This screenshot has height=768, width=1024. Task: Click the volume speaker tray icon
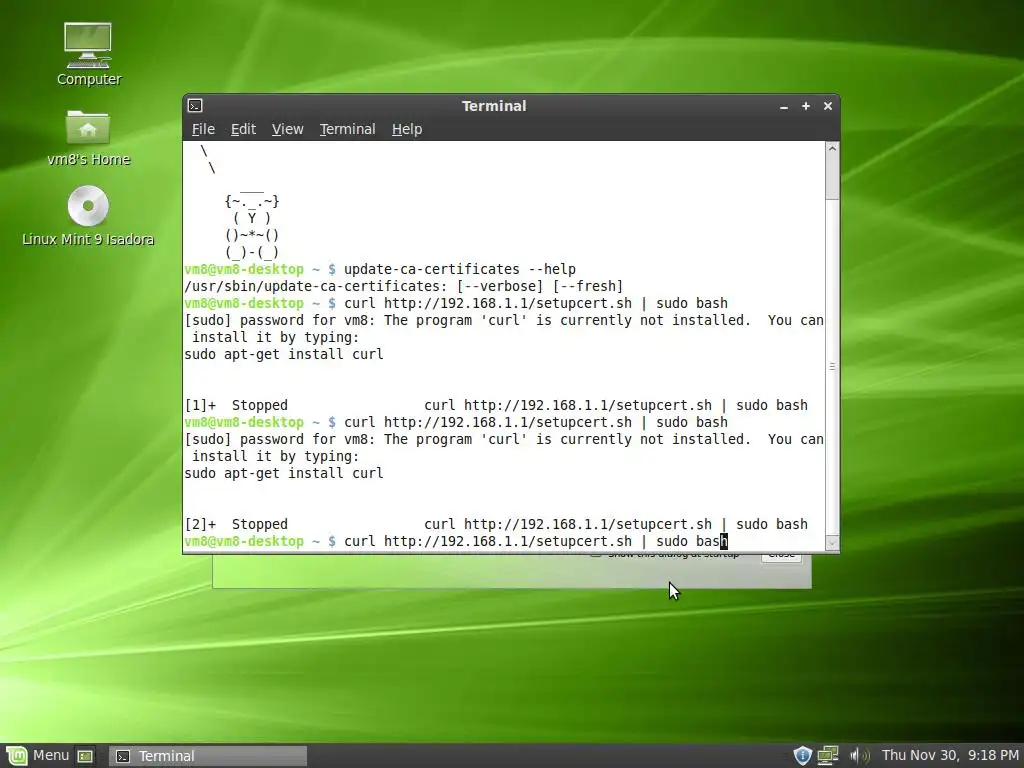coord(858,756)
